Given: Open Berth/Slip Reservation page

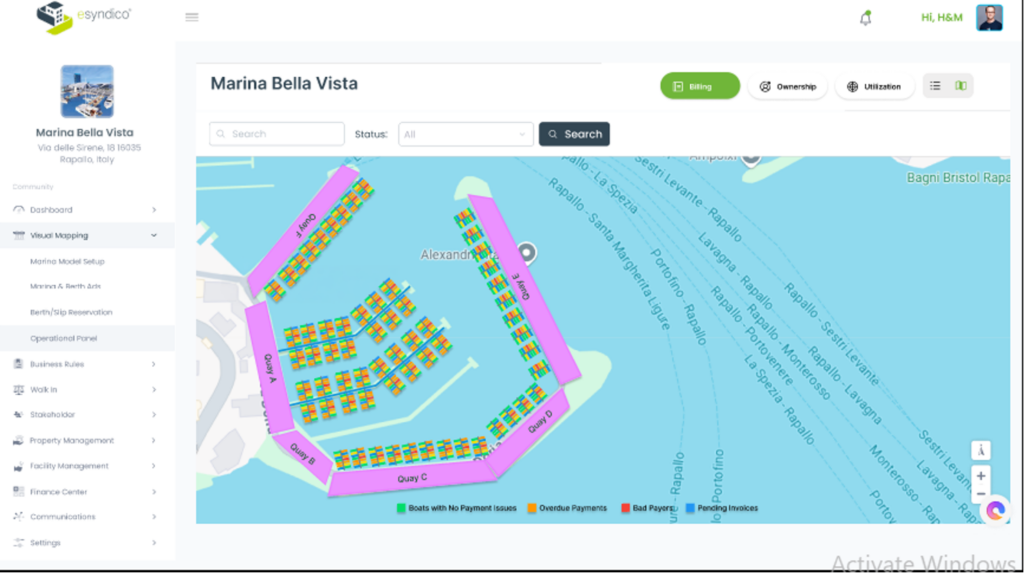Looking at the screenshot, I should (x=71, y=312).
